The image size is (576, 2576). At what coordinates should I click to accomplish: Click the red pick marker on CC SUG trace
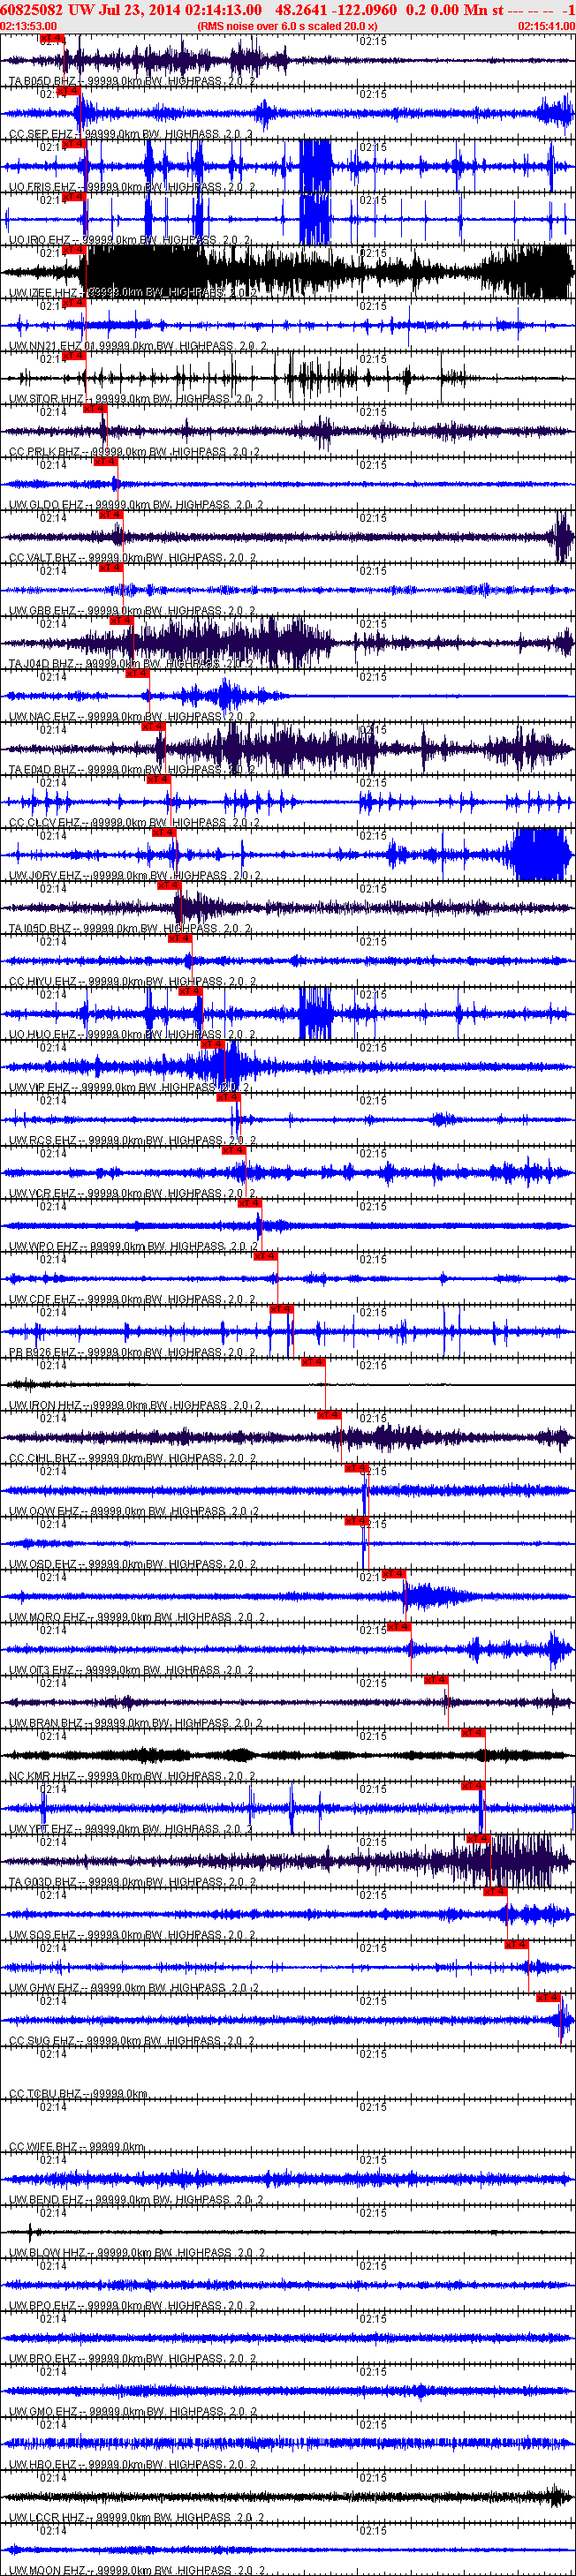(x=547, y=1997)
